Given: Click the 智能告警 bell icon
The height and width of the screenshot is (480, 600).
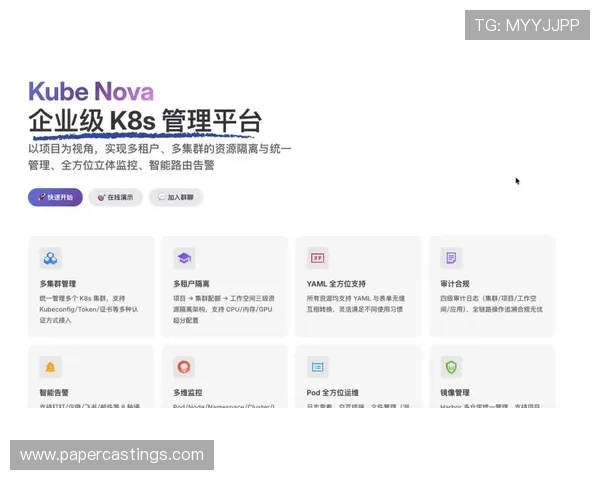Looking at the screenshot, I should click(x=51, y=367).
